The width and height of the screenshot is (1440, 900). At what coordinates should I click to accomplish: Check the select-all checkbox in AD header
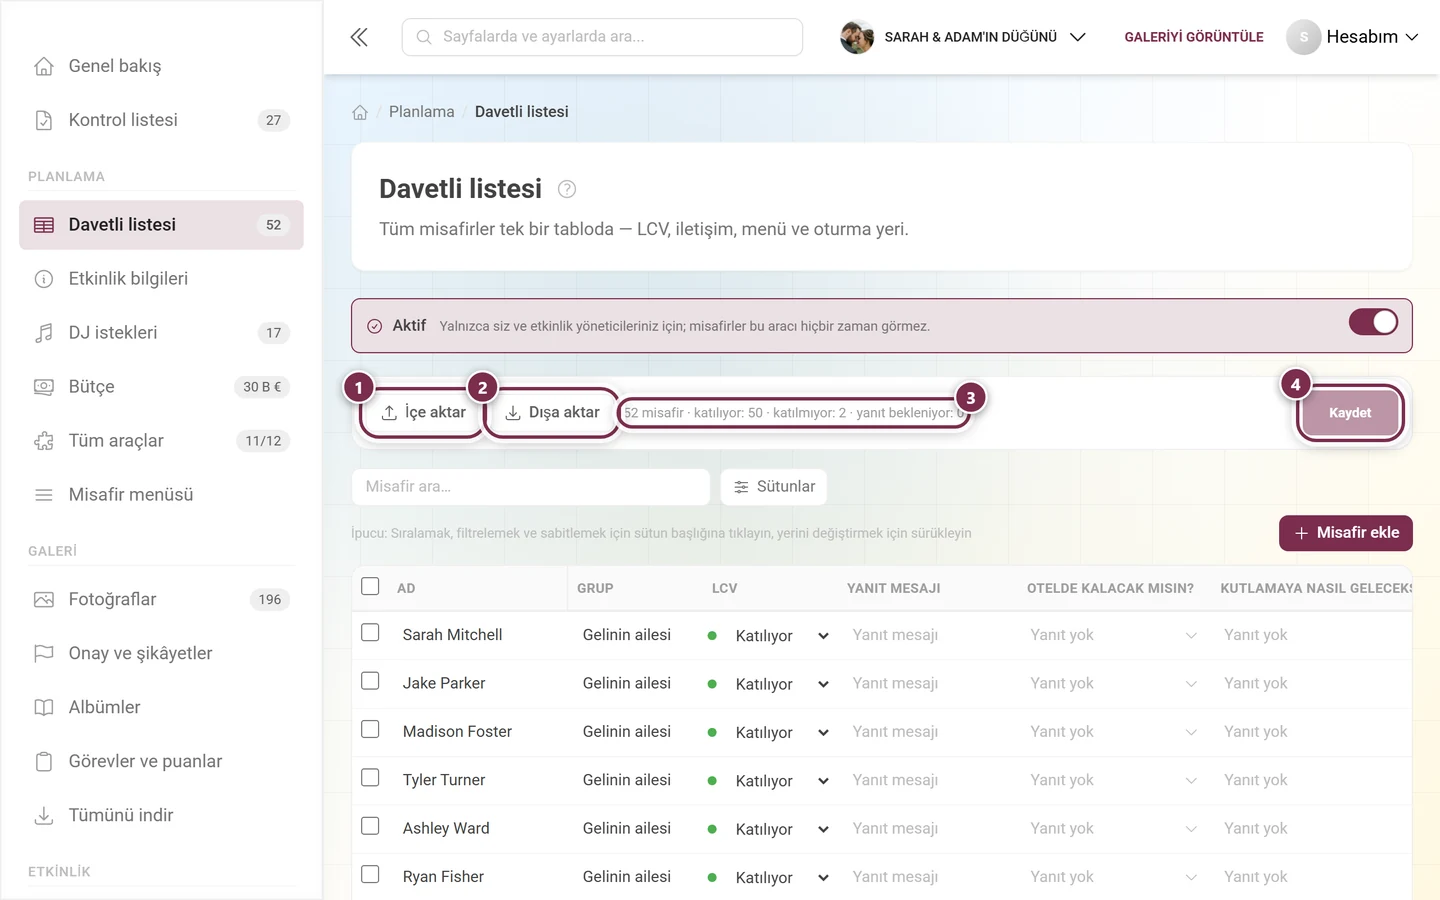(370, 586)
